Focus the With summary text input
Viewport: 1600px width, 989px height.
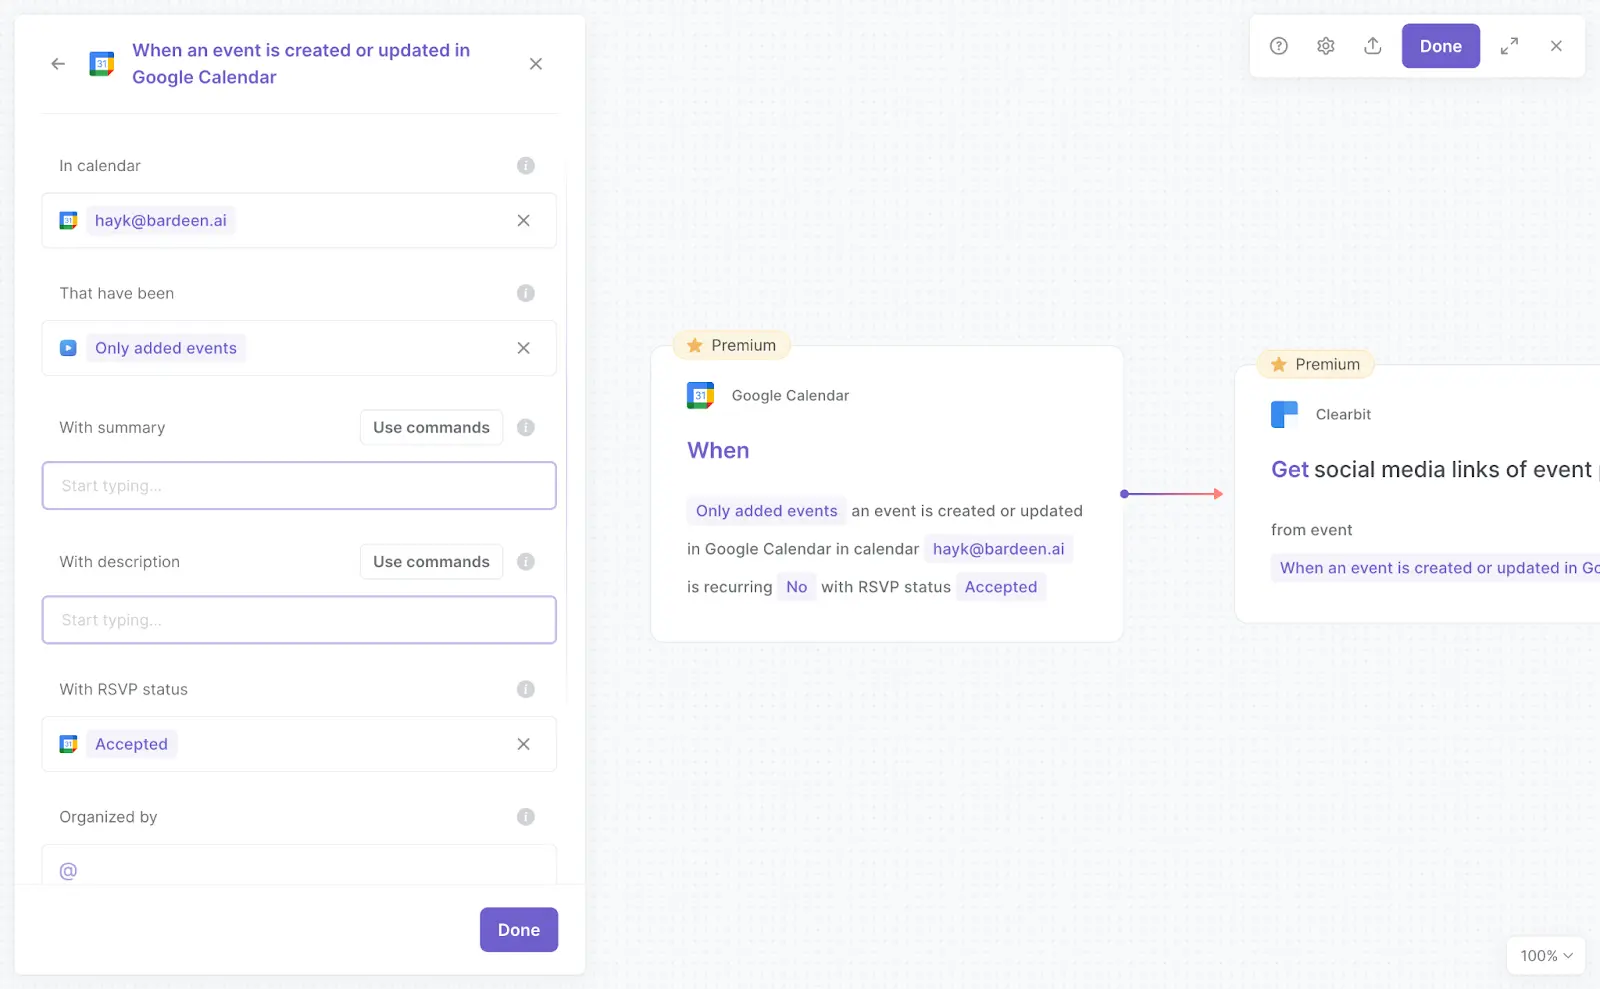point(299,486)
